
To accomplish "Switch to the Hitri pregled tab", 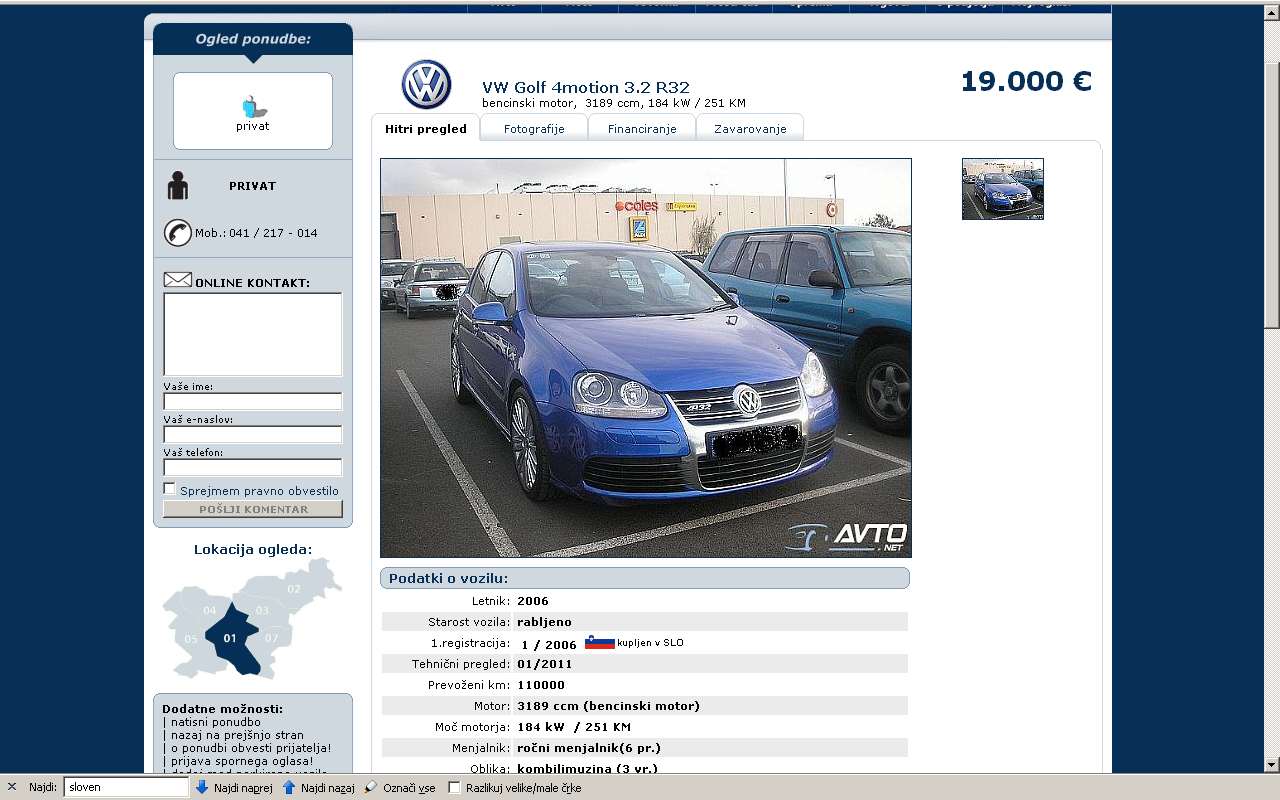I will 426,129.
